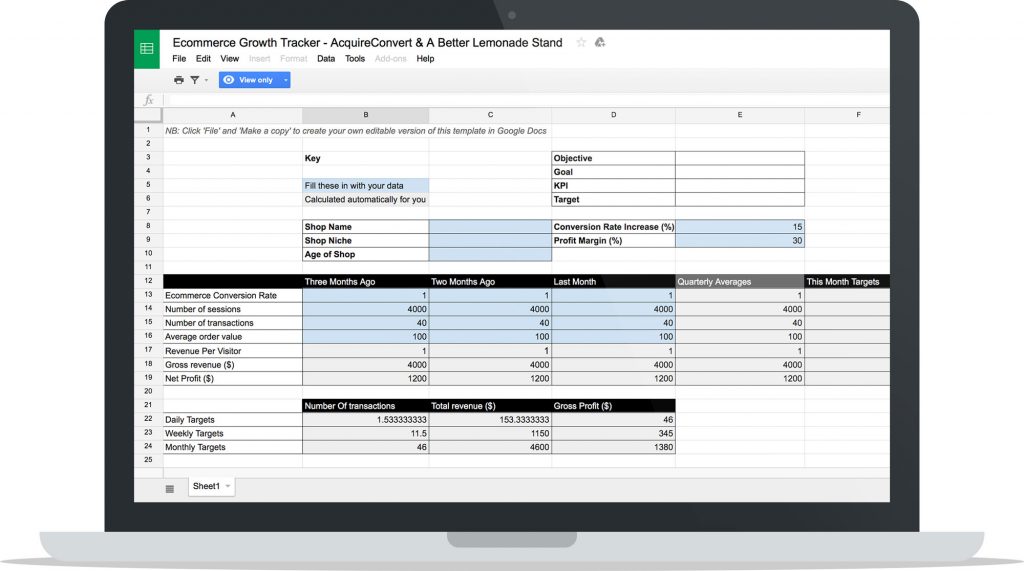Image resolution: width=1024 pixels, height=571 pixels.
Task: Click the Drive status icon beside the star
Action: point(600,42)
